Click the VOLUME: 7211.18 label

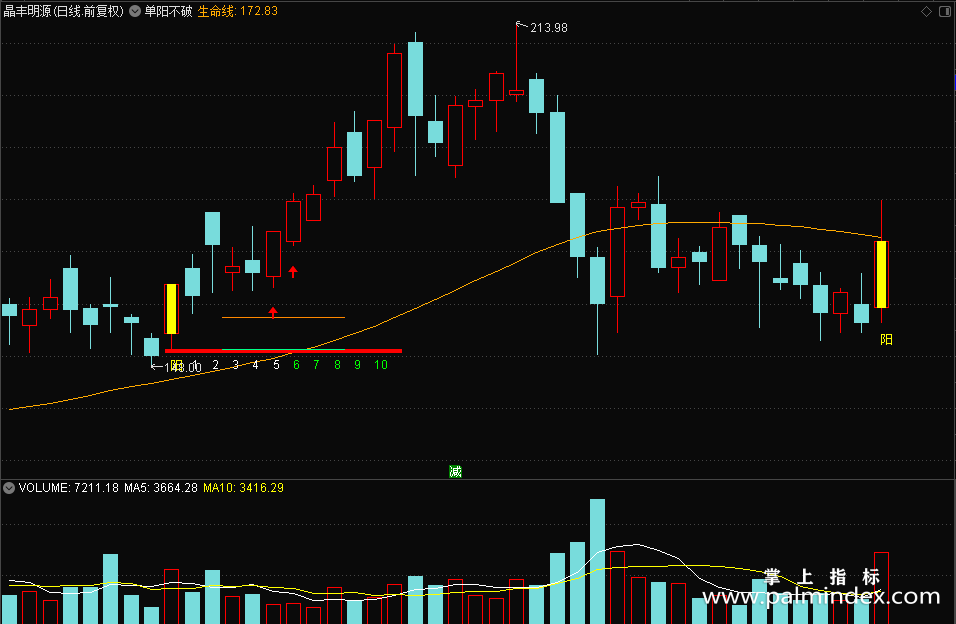68,488
